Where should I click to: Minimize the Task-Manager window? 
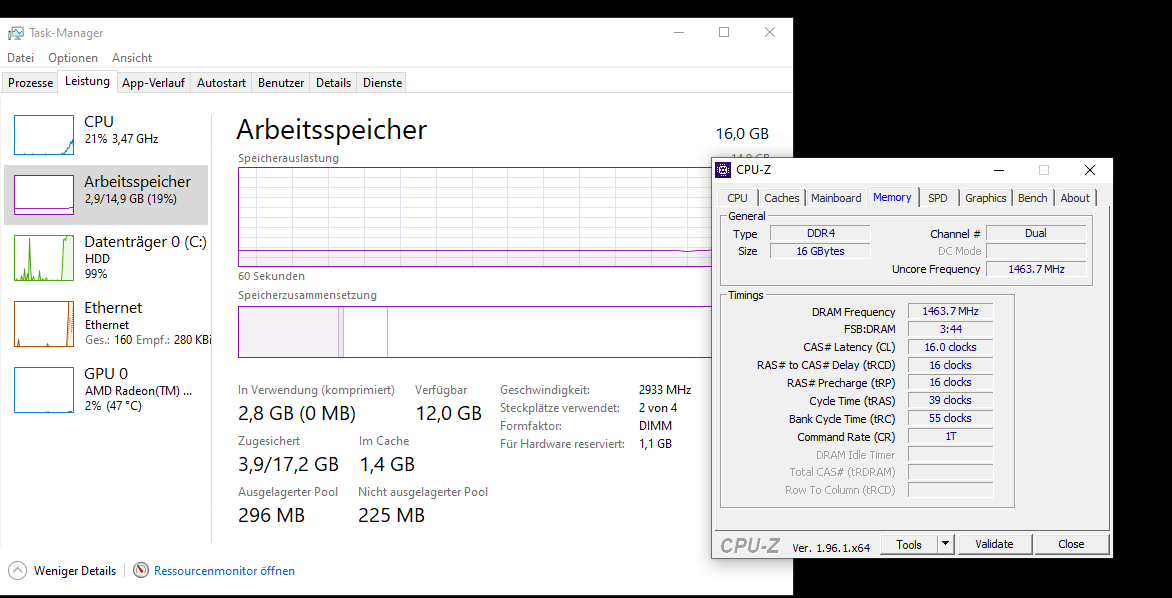678,32
